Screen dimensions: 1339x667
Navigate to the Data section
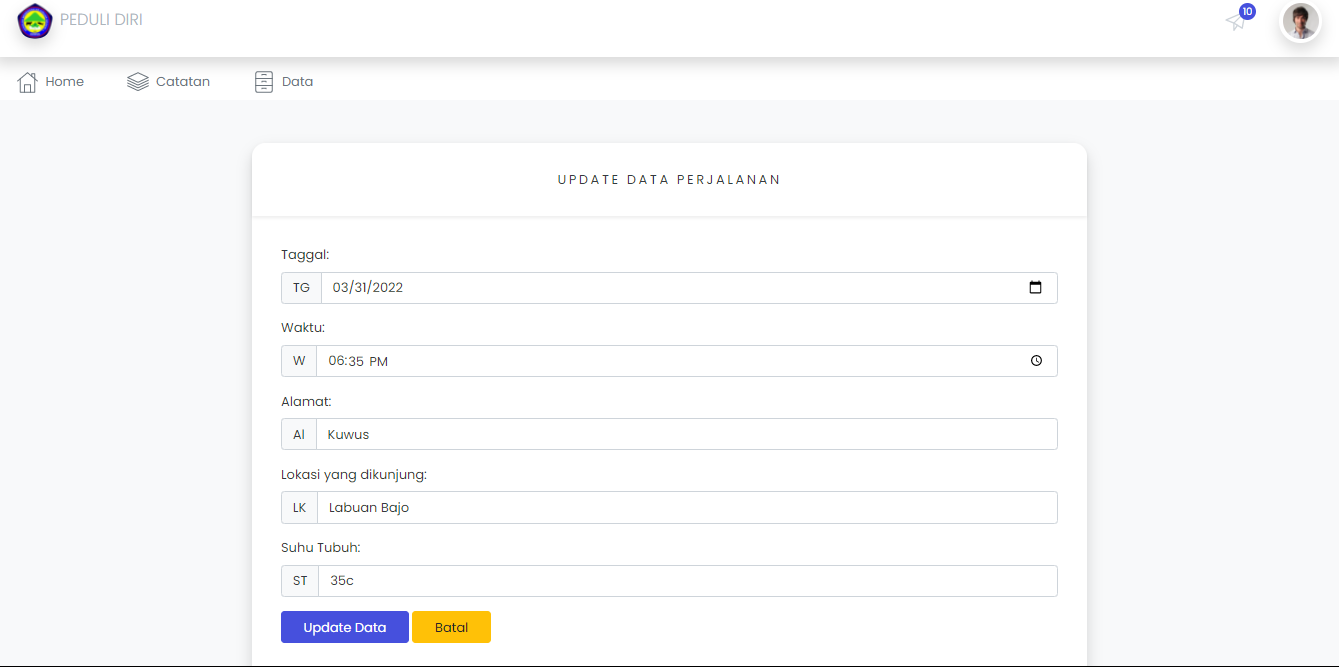(x=297, y=81)
